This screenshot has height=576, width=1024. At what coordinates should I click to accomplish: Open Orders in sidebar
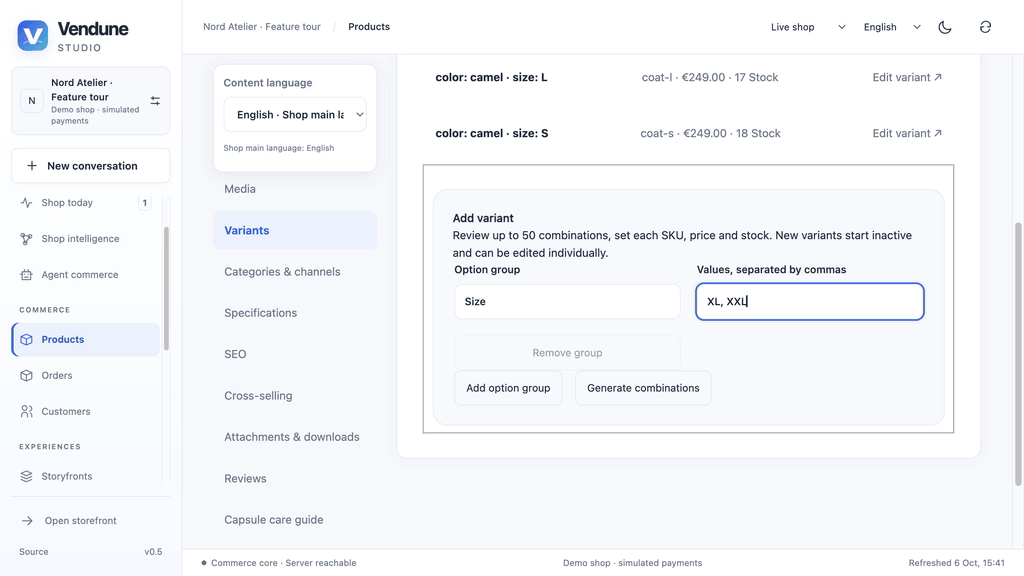pos(86,376)
